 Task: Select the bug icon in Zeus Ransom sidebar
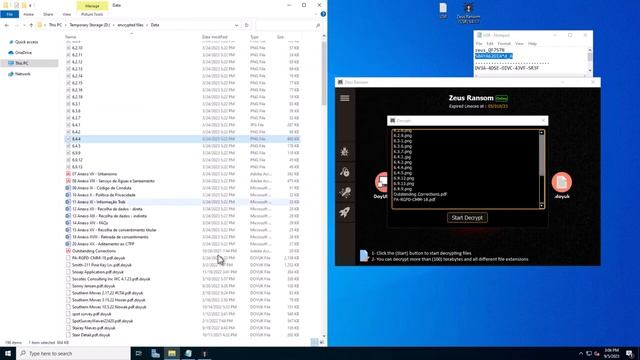click(x=344, y=152)
